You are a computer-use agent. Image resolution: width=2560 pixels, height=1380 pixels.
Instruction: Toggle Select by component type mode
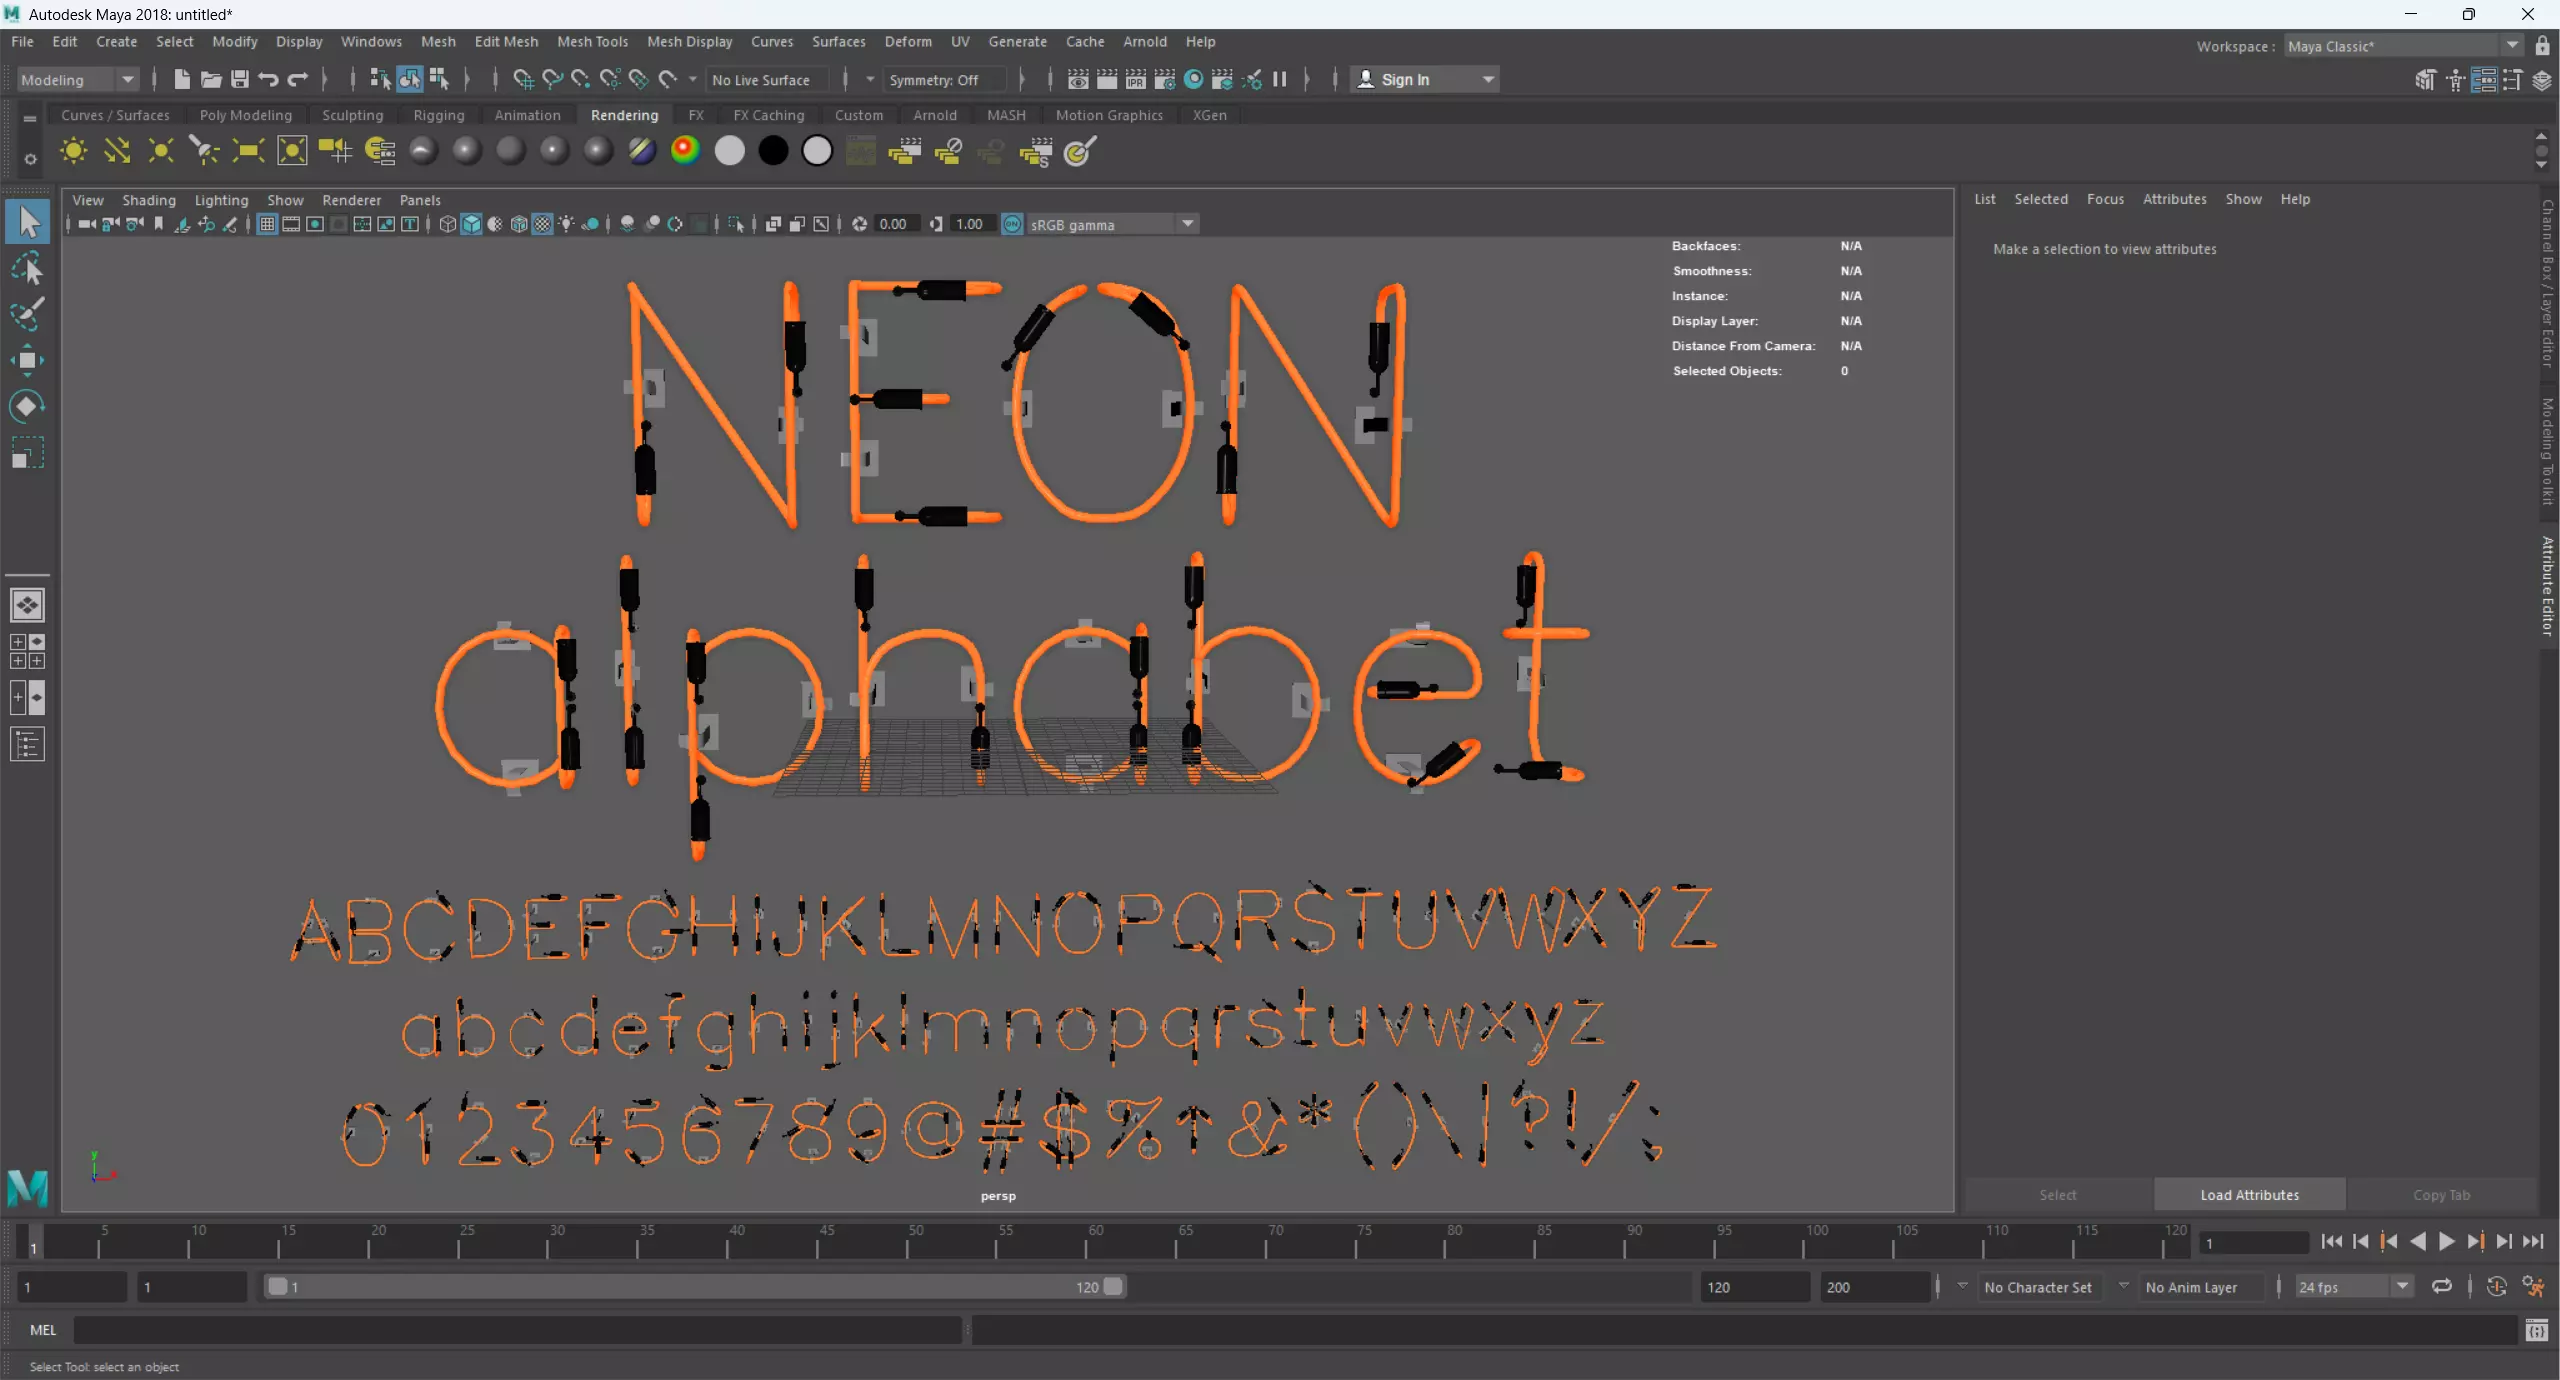438,80
